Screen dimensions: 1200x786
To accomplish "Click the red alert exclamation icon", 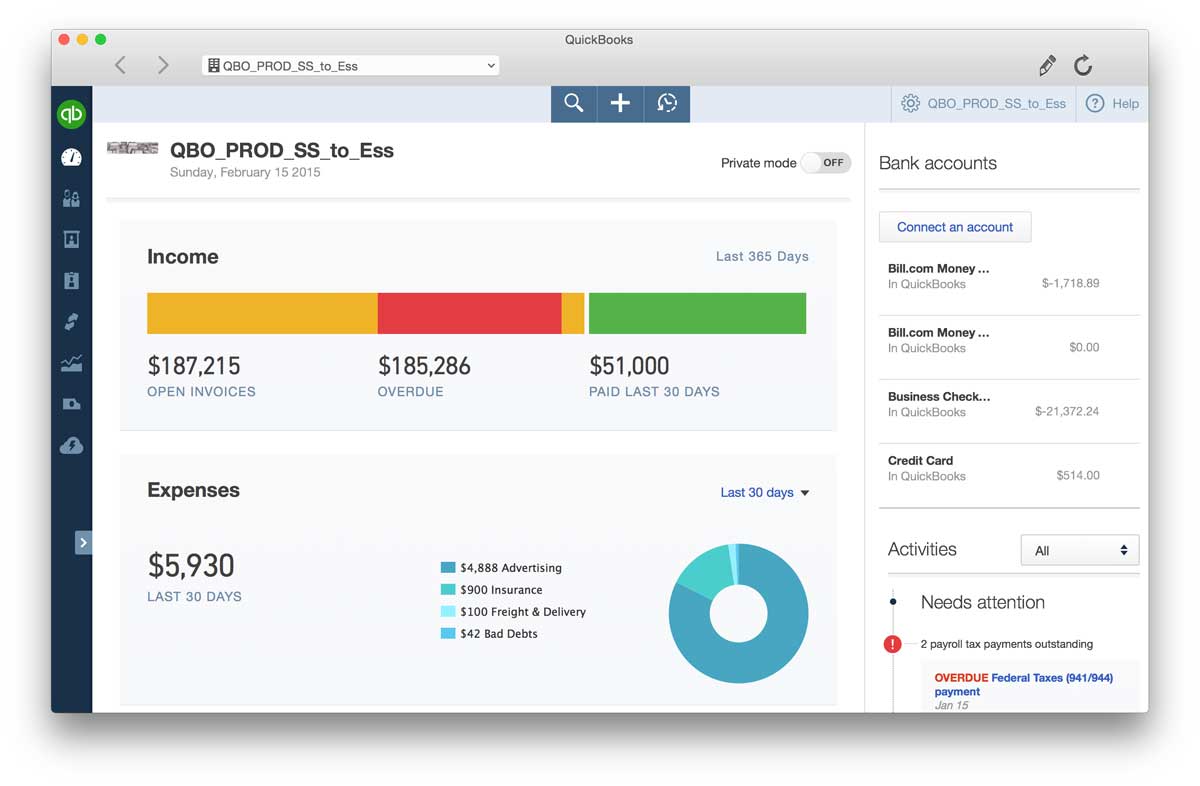I will [x=893, y=644].
